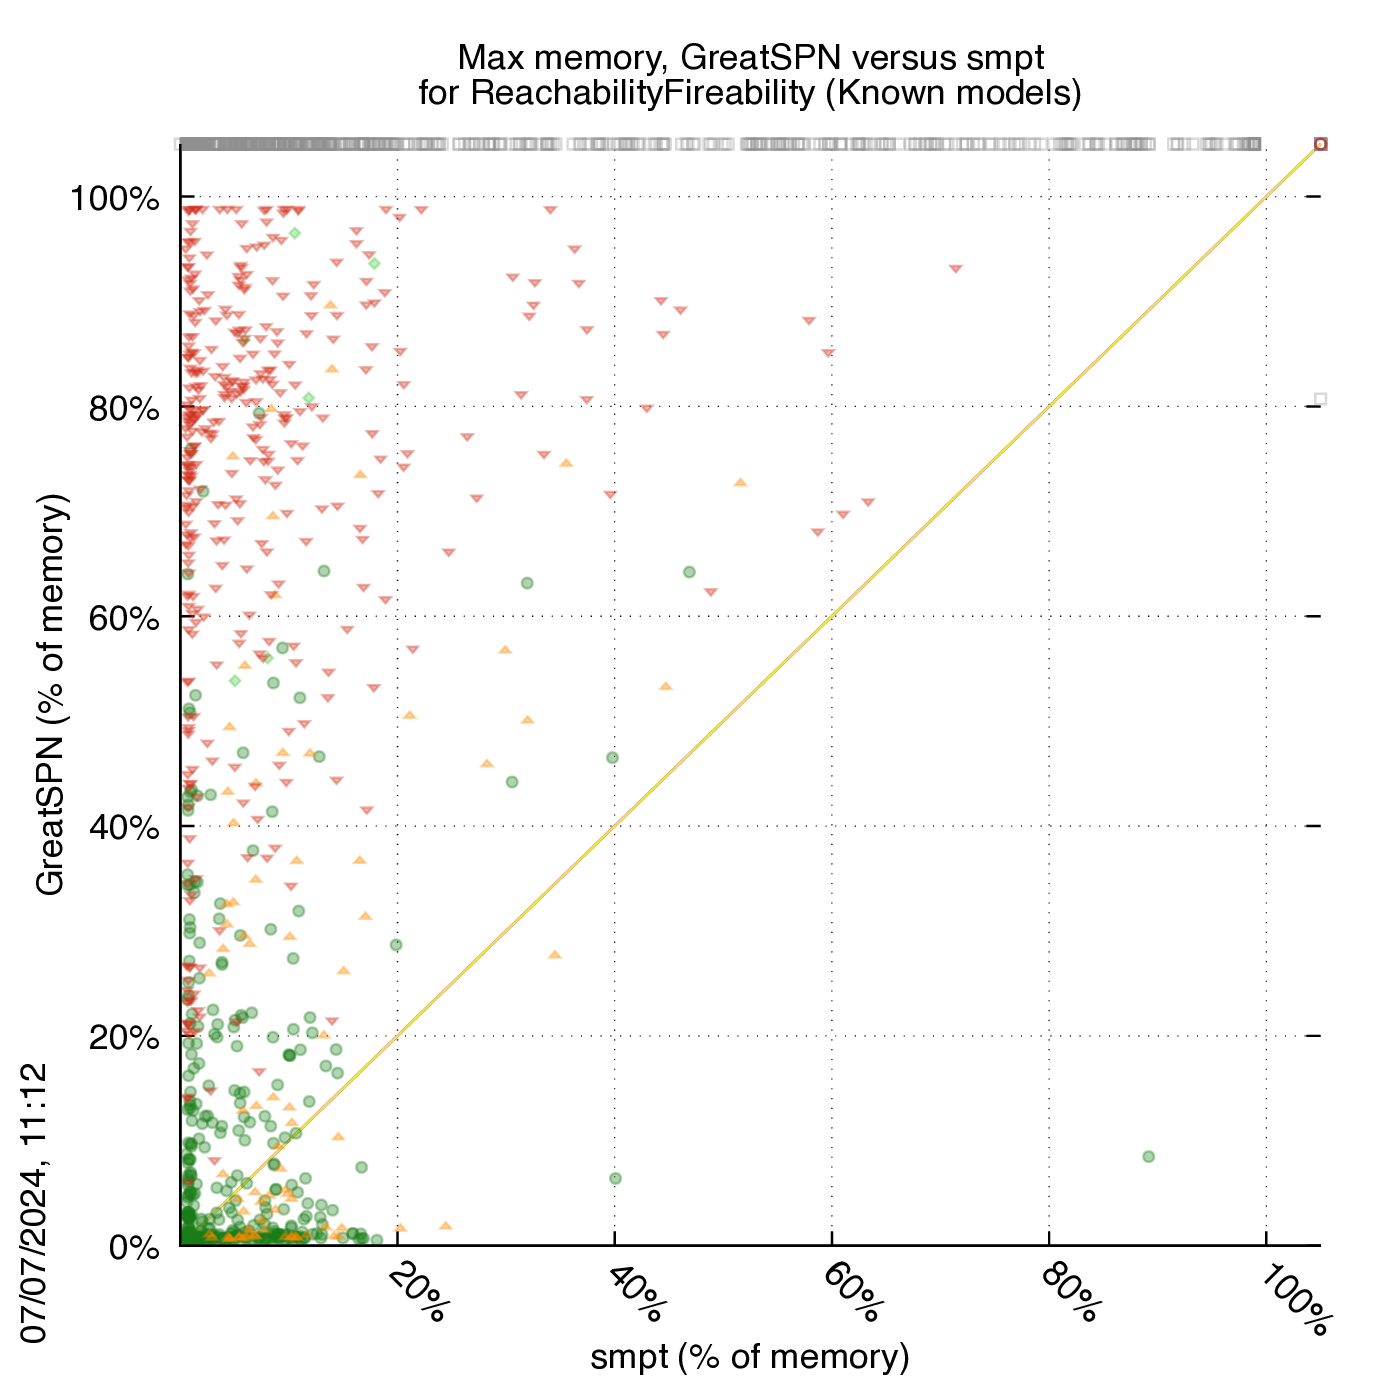This screenshot has height=1382, width=1382.
Task: Select the orange triangle near 45% smpt, 53% GreatSPN
Action: pyautogui.click(x=665, y=686)
